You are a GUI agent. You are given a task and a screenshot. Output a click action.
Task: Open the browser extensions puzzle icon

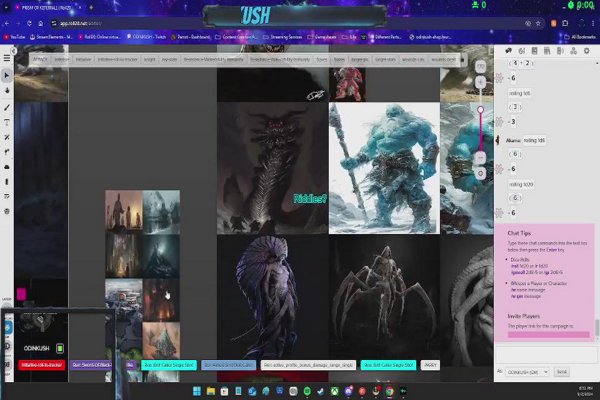tap(565, 23)
